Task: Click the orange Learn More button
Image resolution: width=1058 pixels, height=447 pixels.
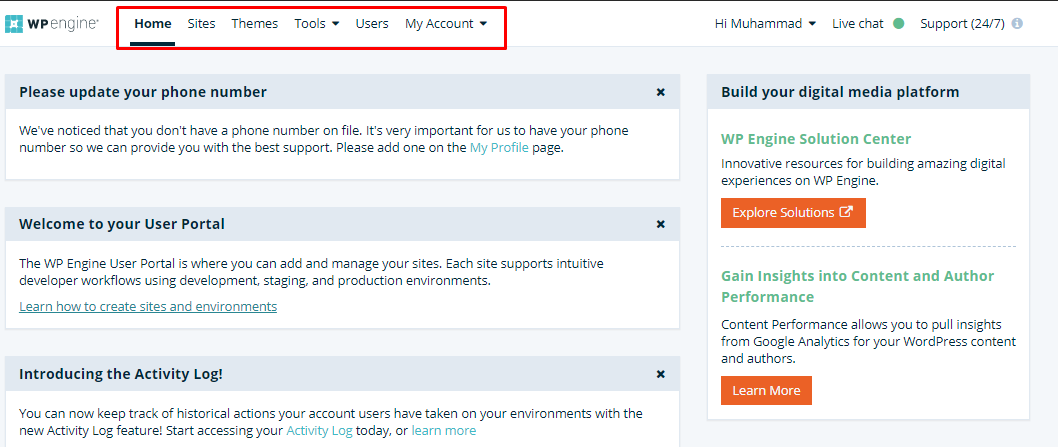Action: tap(766, 391)
